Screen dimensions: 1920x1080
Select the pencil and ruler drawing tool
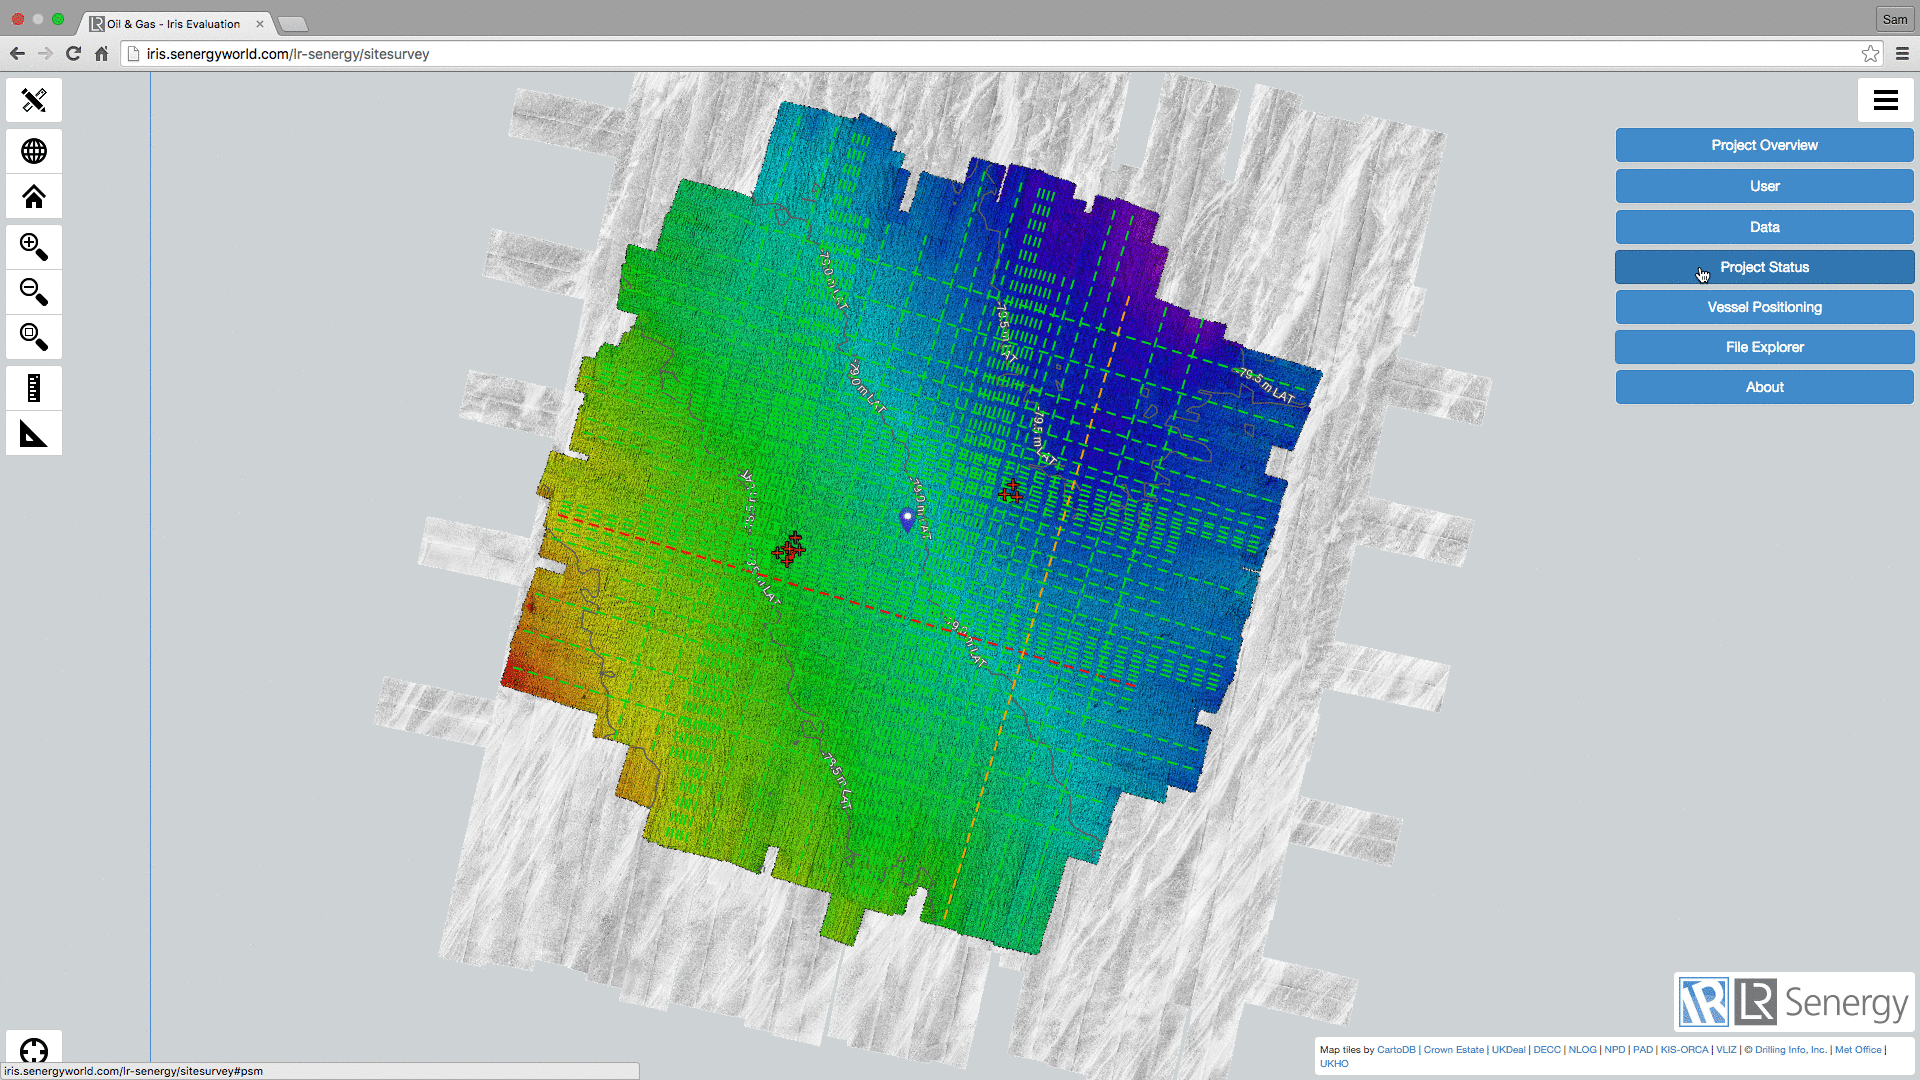(x=34, y=100)
